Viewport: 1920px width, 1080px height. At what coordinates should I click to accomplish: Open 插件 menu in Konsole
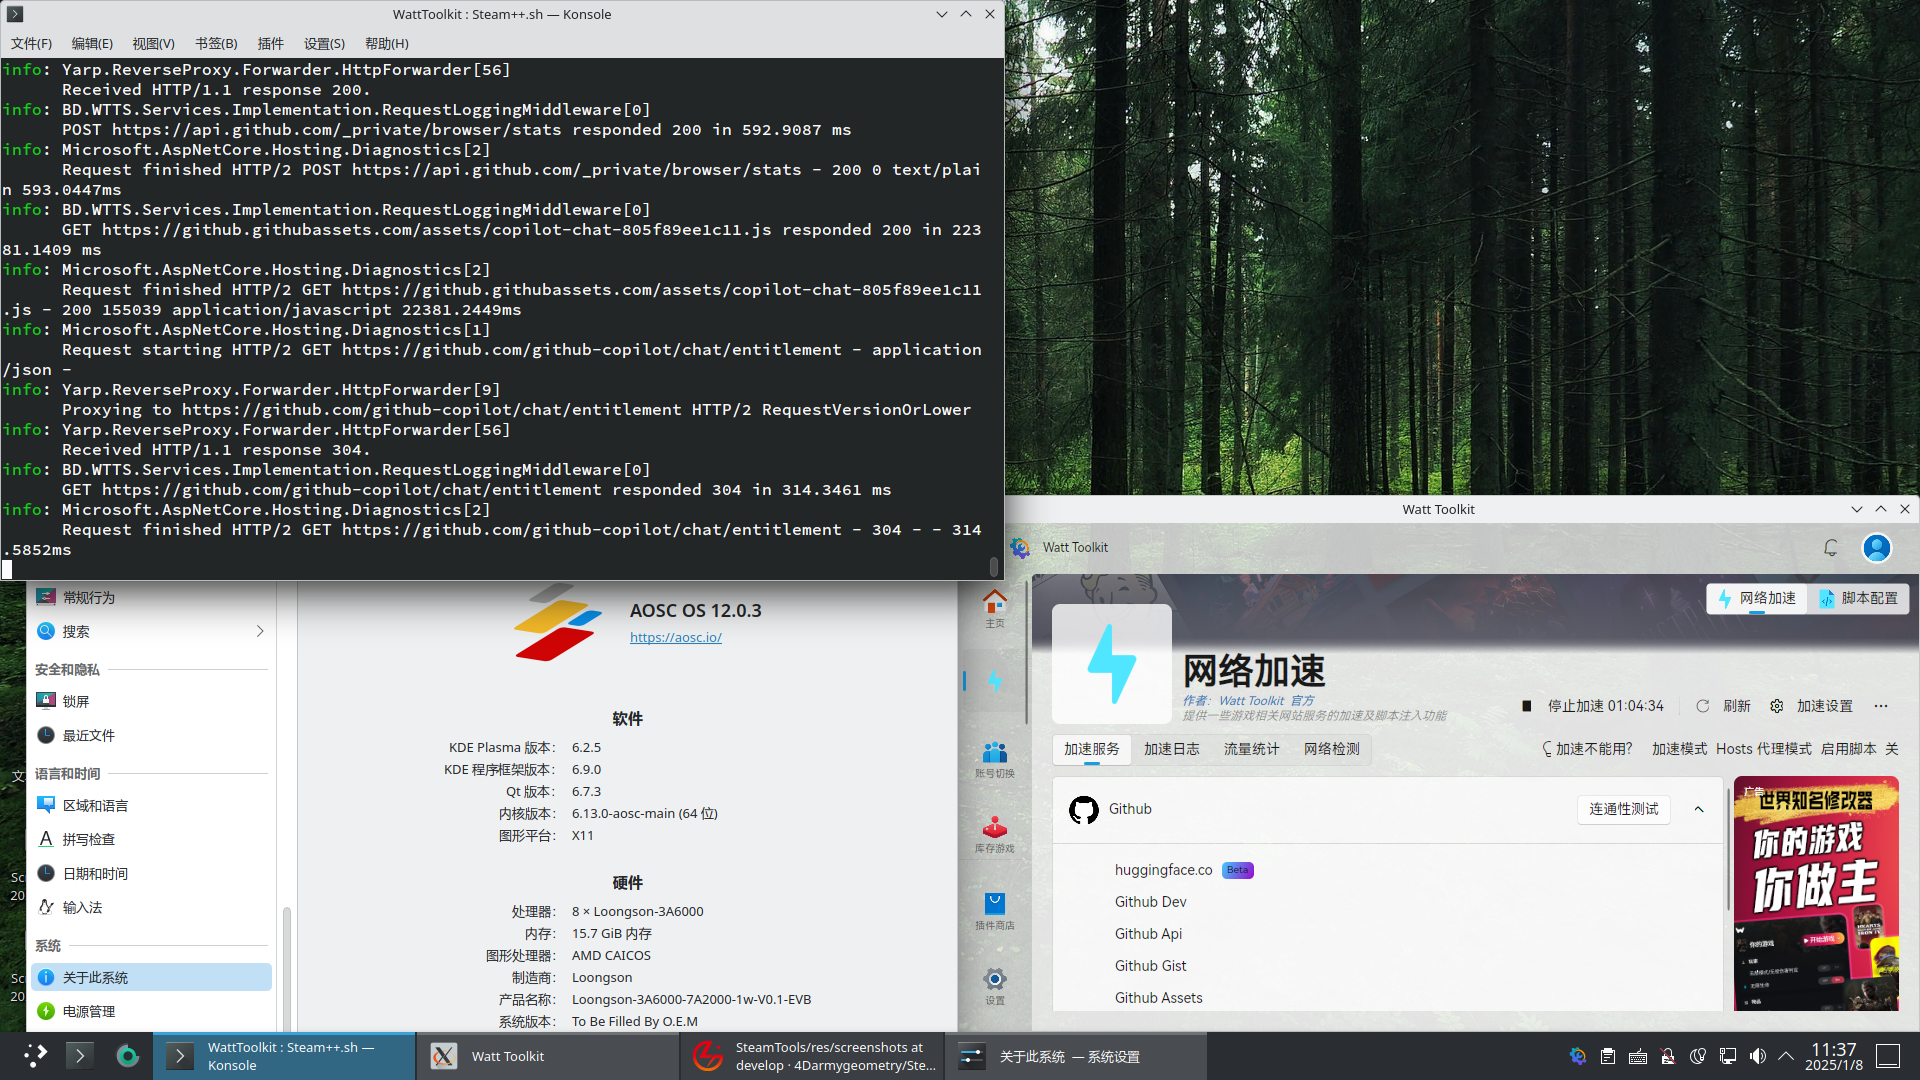coord(270,43)
